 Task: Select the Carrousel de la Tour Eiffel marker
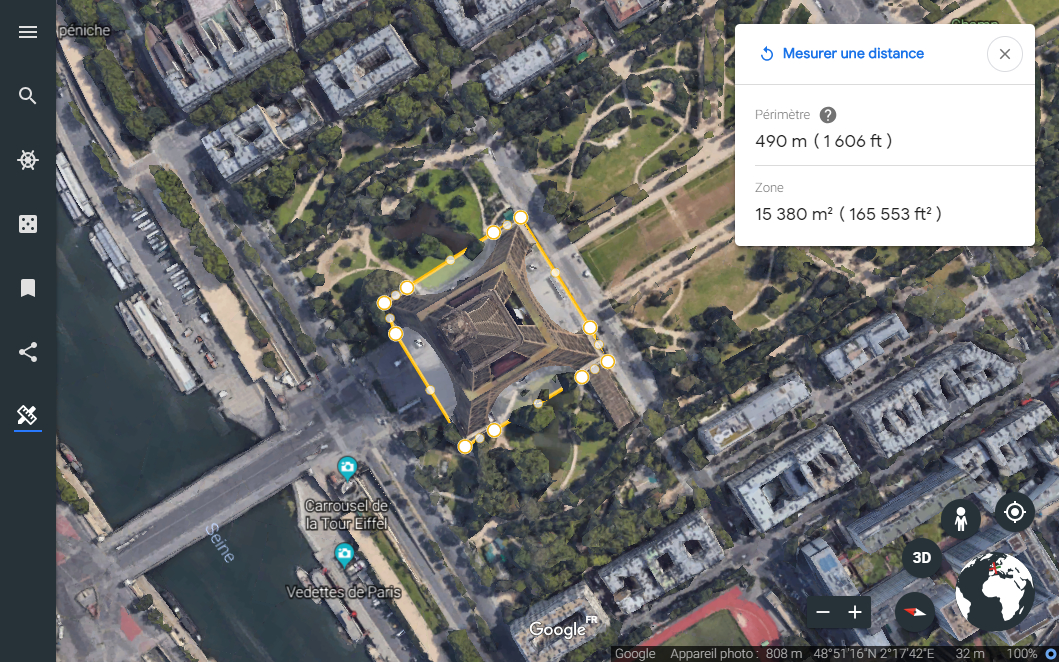pos(347,468)
